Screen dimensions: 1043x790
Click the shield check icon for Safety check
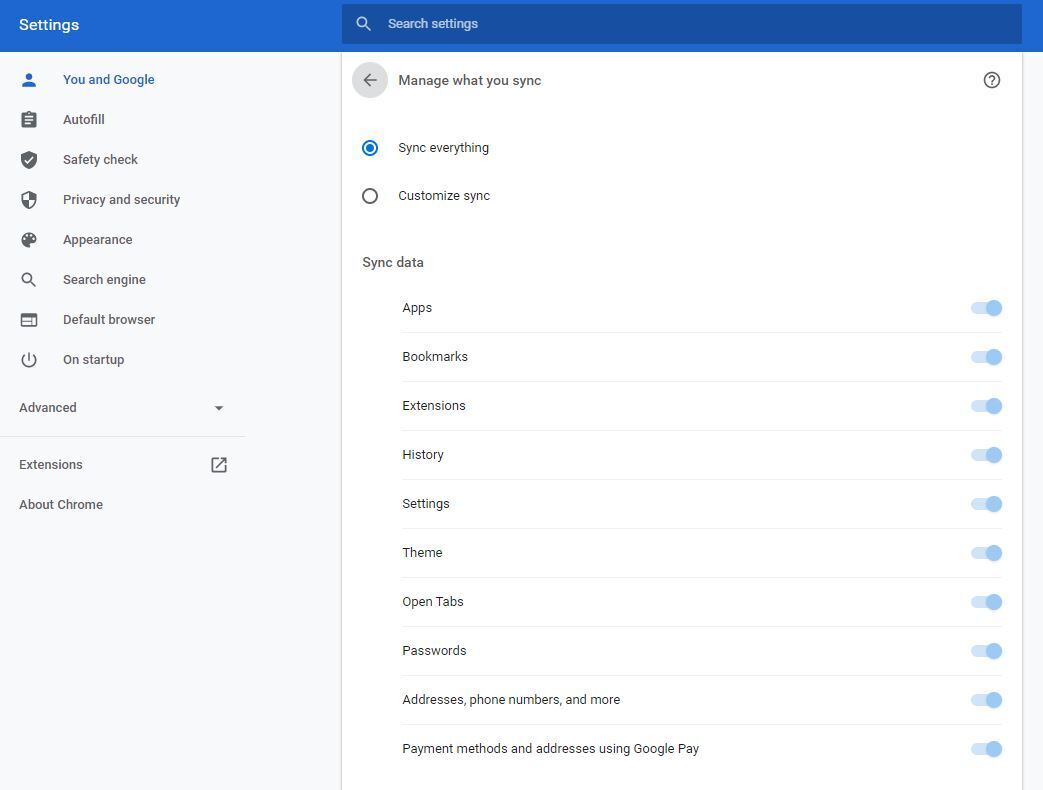tap(29, 160)
